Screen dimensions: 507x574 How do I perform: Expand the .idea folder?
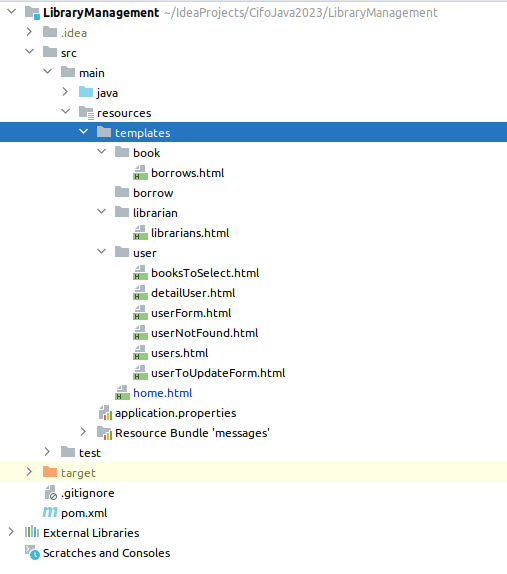point(29,32)
